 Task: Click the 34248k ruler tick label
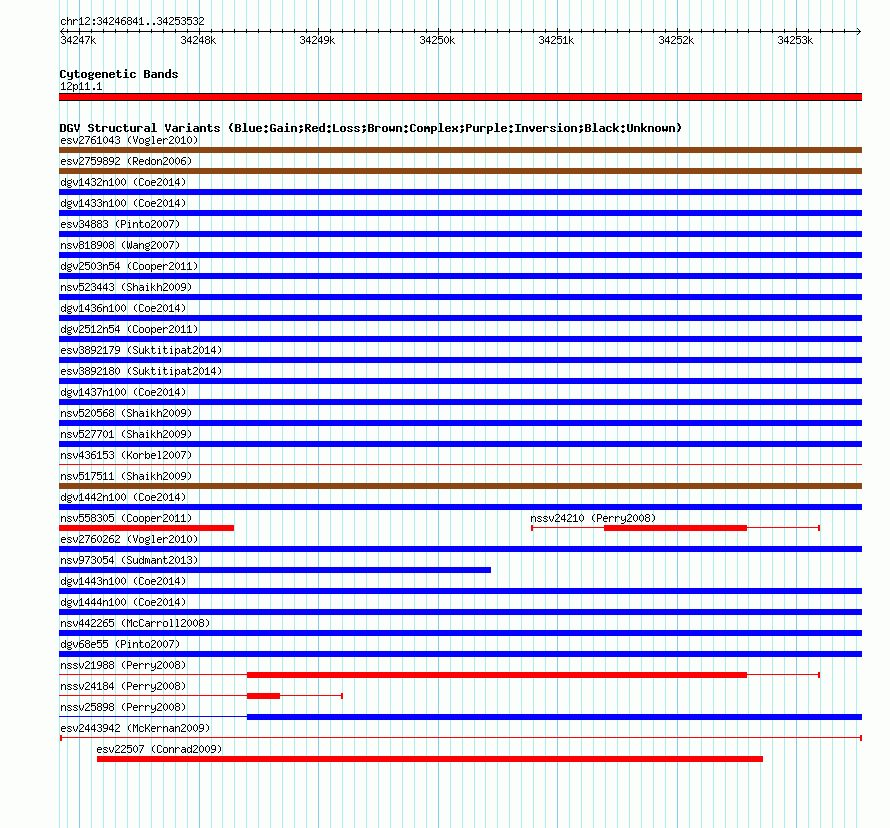(198, 40)
